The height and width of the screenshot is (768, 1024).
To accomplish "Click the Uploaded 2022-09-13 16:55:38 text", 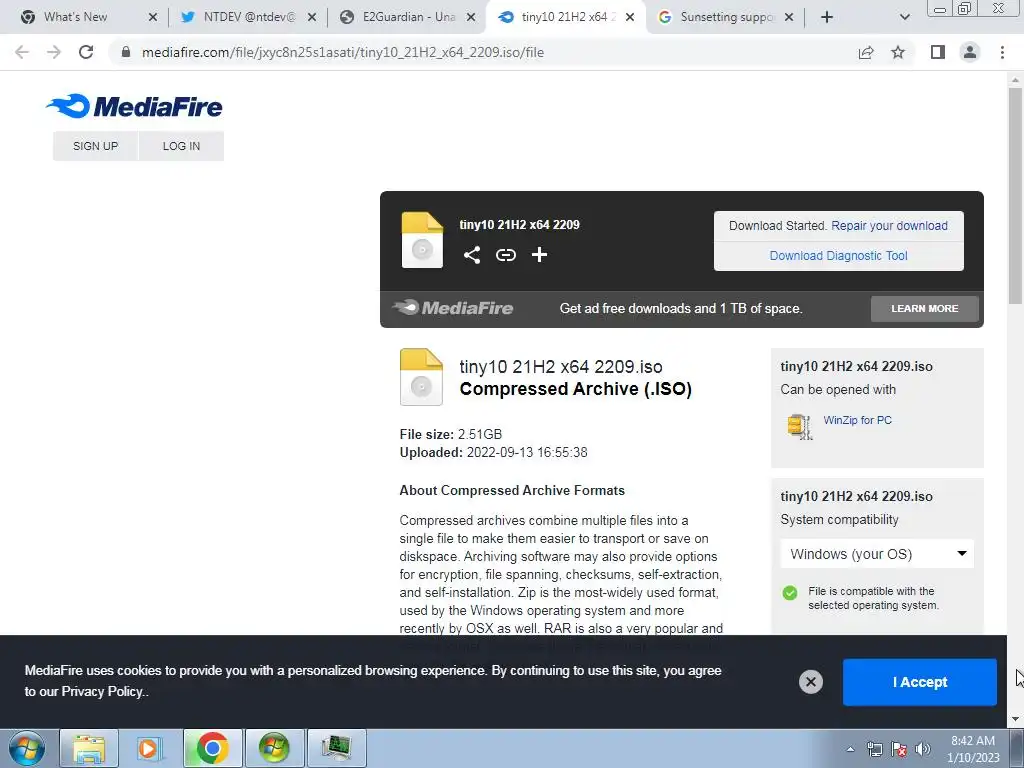I will [x=494, y=452].
